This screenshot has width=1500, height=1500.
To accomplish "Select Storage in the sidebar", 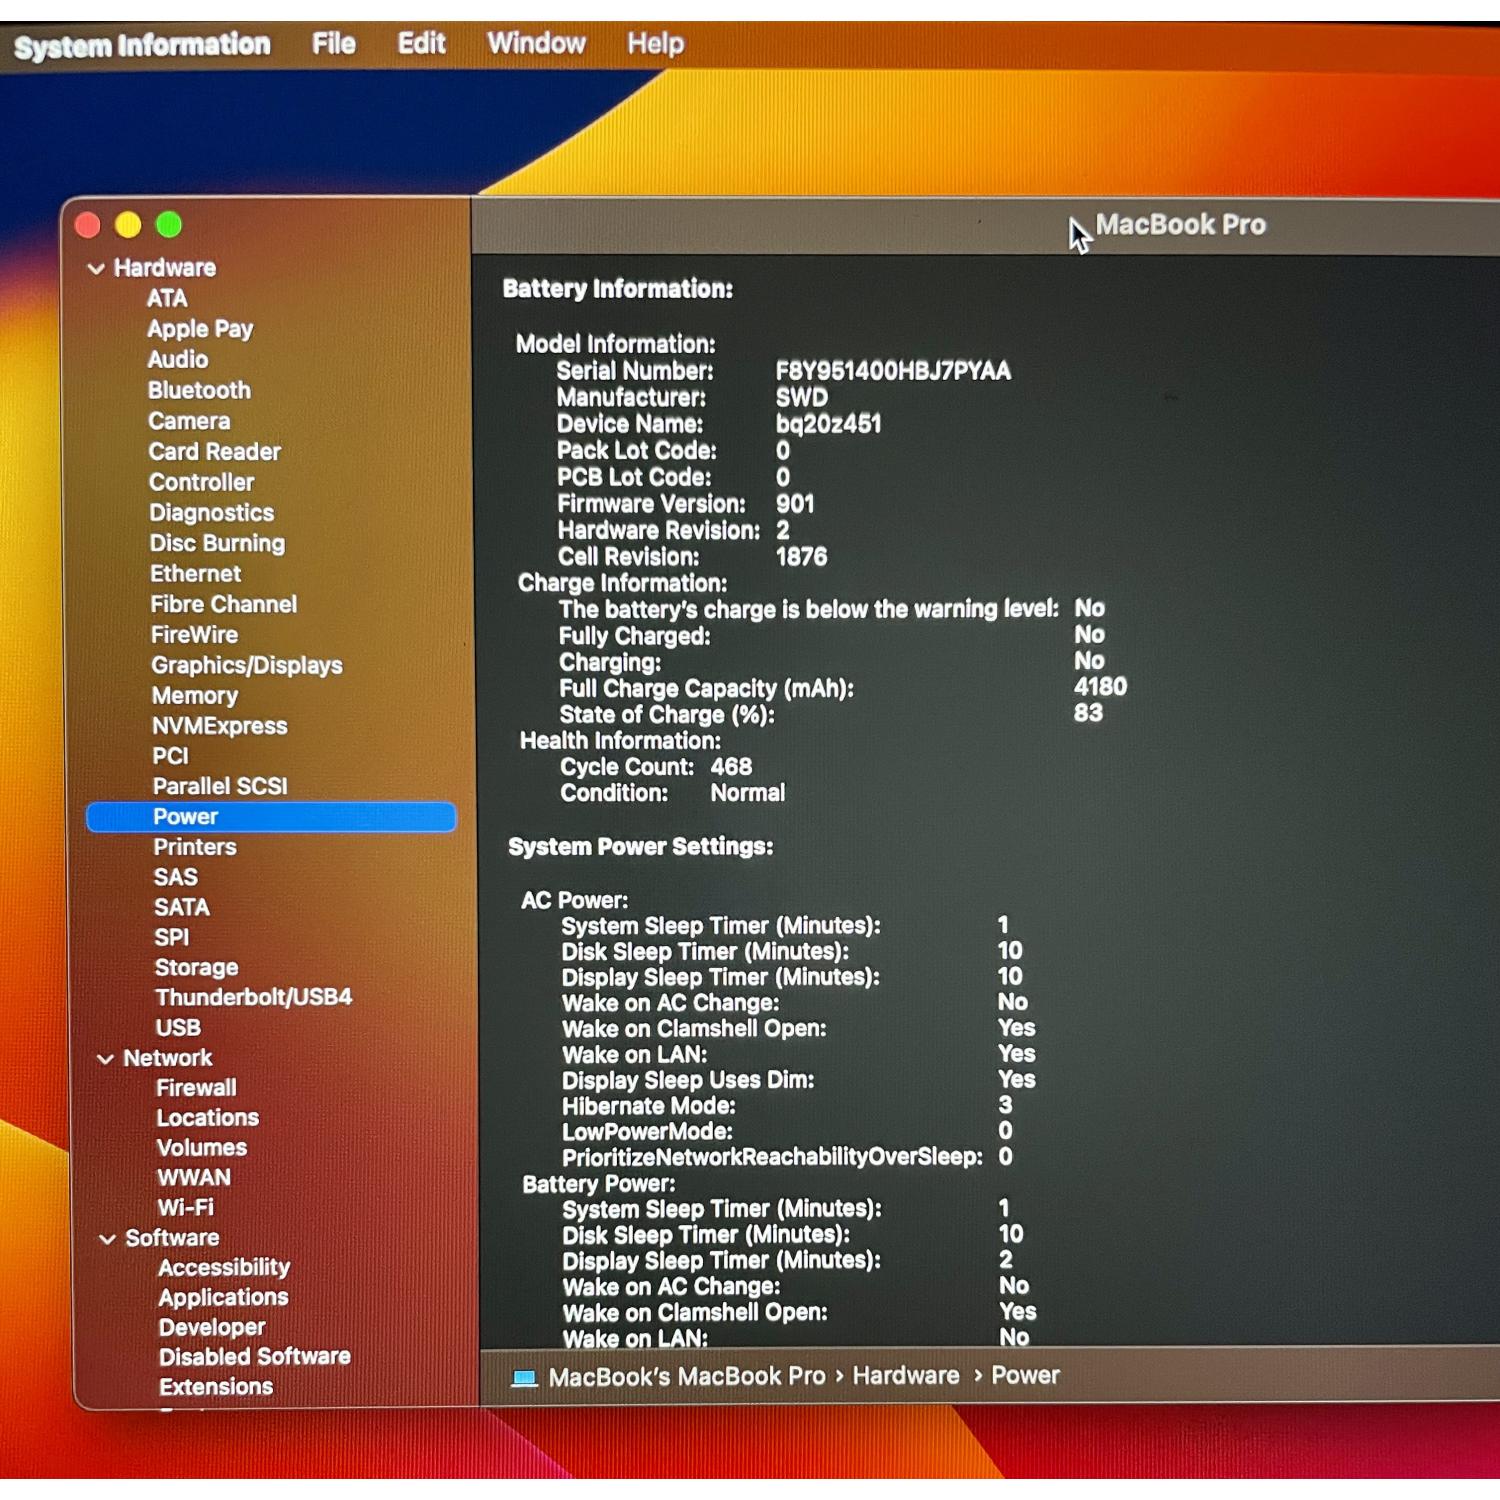I will (x=196, y=968).
